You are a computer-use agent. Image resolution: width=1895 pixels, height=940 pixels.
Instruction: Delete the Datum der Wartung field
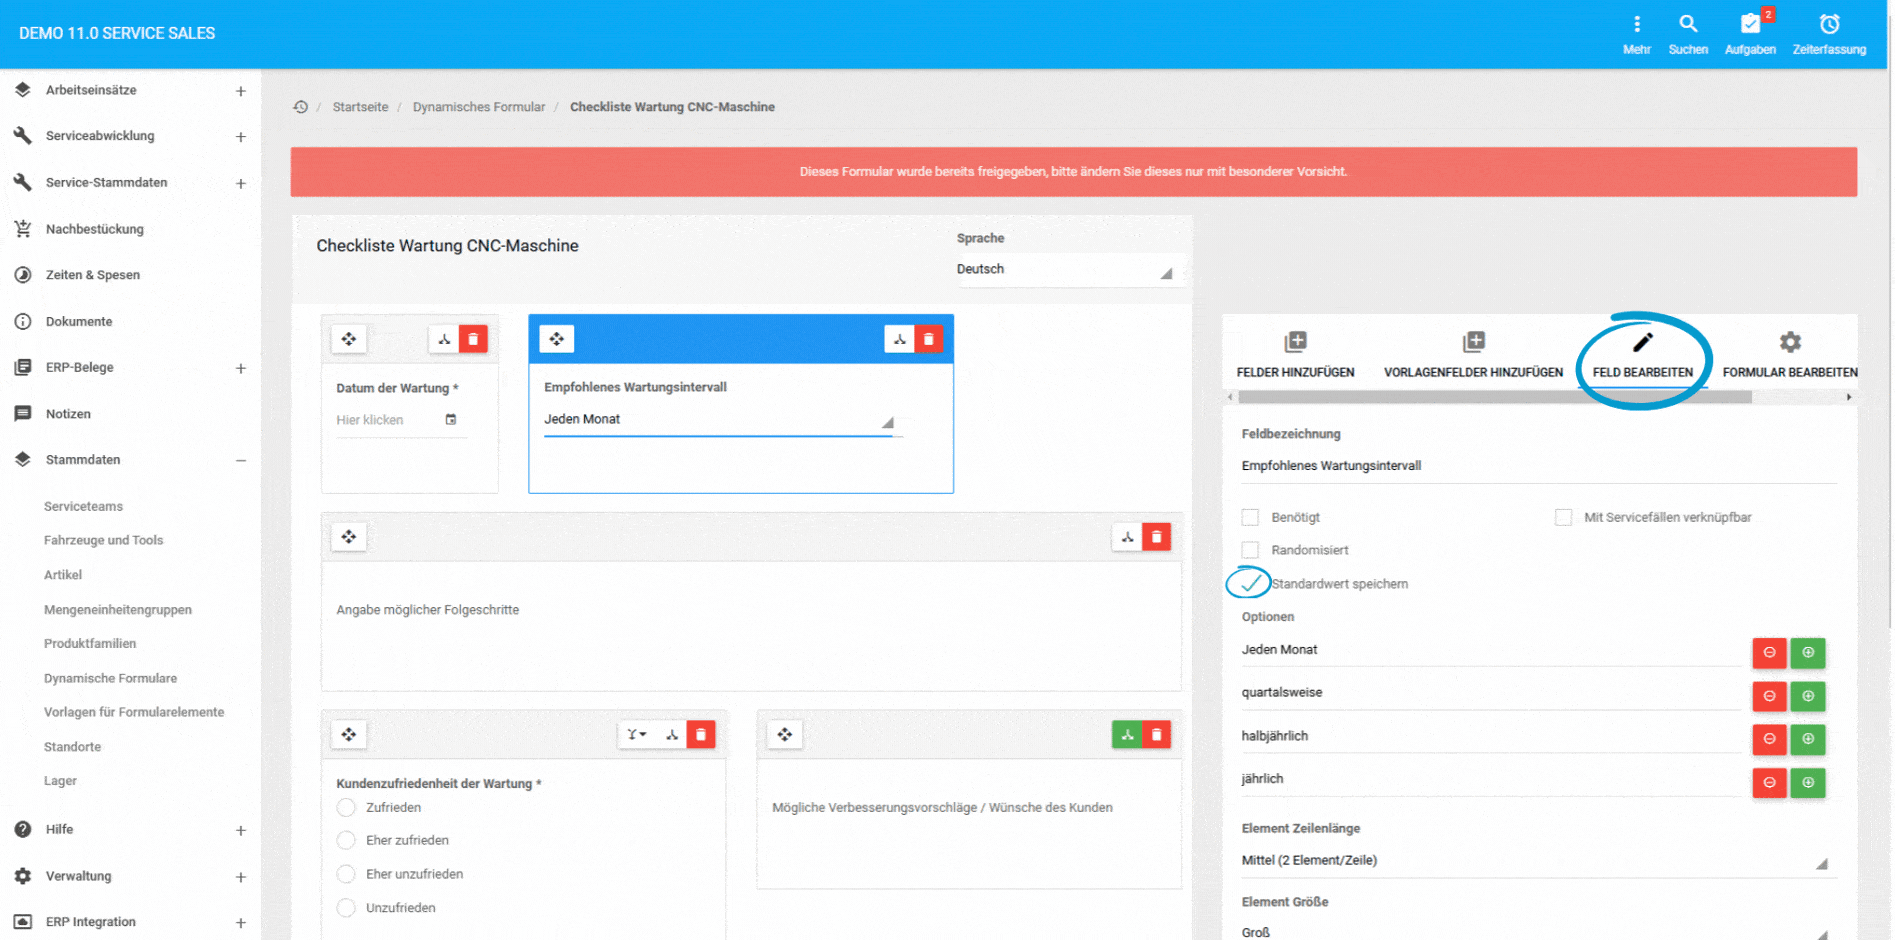[473, 339]
